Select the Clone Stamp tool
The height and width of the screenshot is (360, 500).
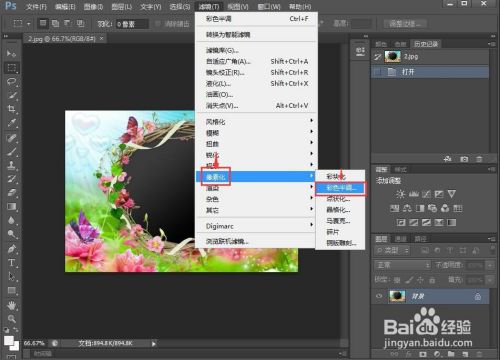tap(11, 165)
